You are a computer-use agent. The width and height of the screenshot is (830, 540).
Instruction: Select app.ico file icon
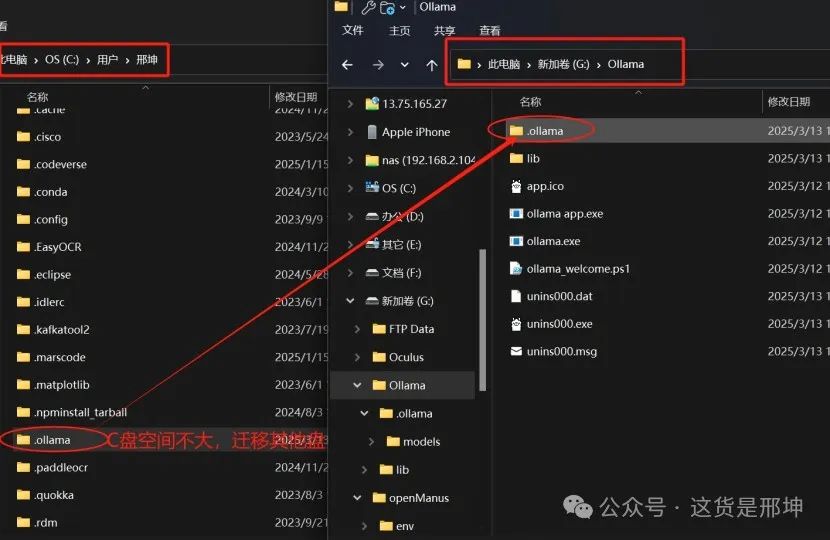point(516,186)
